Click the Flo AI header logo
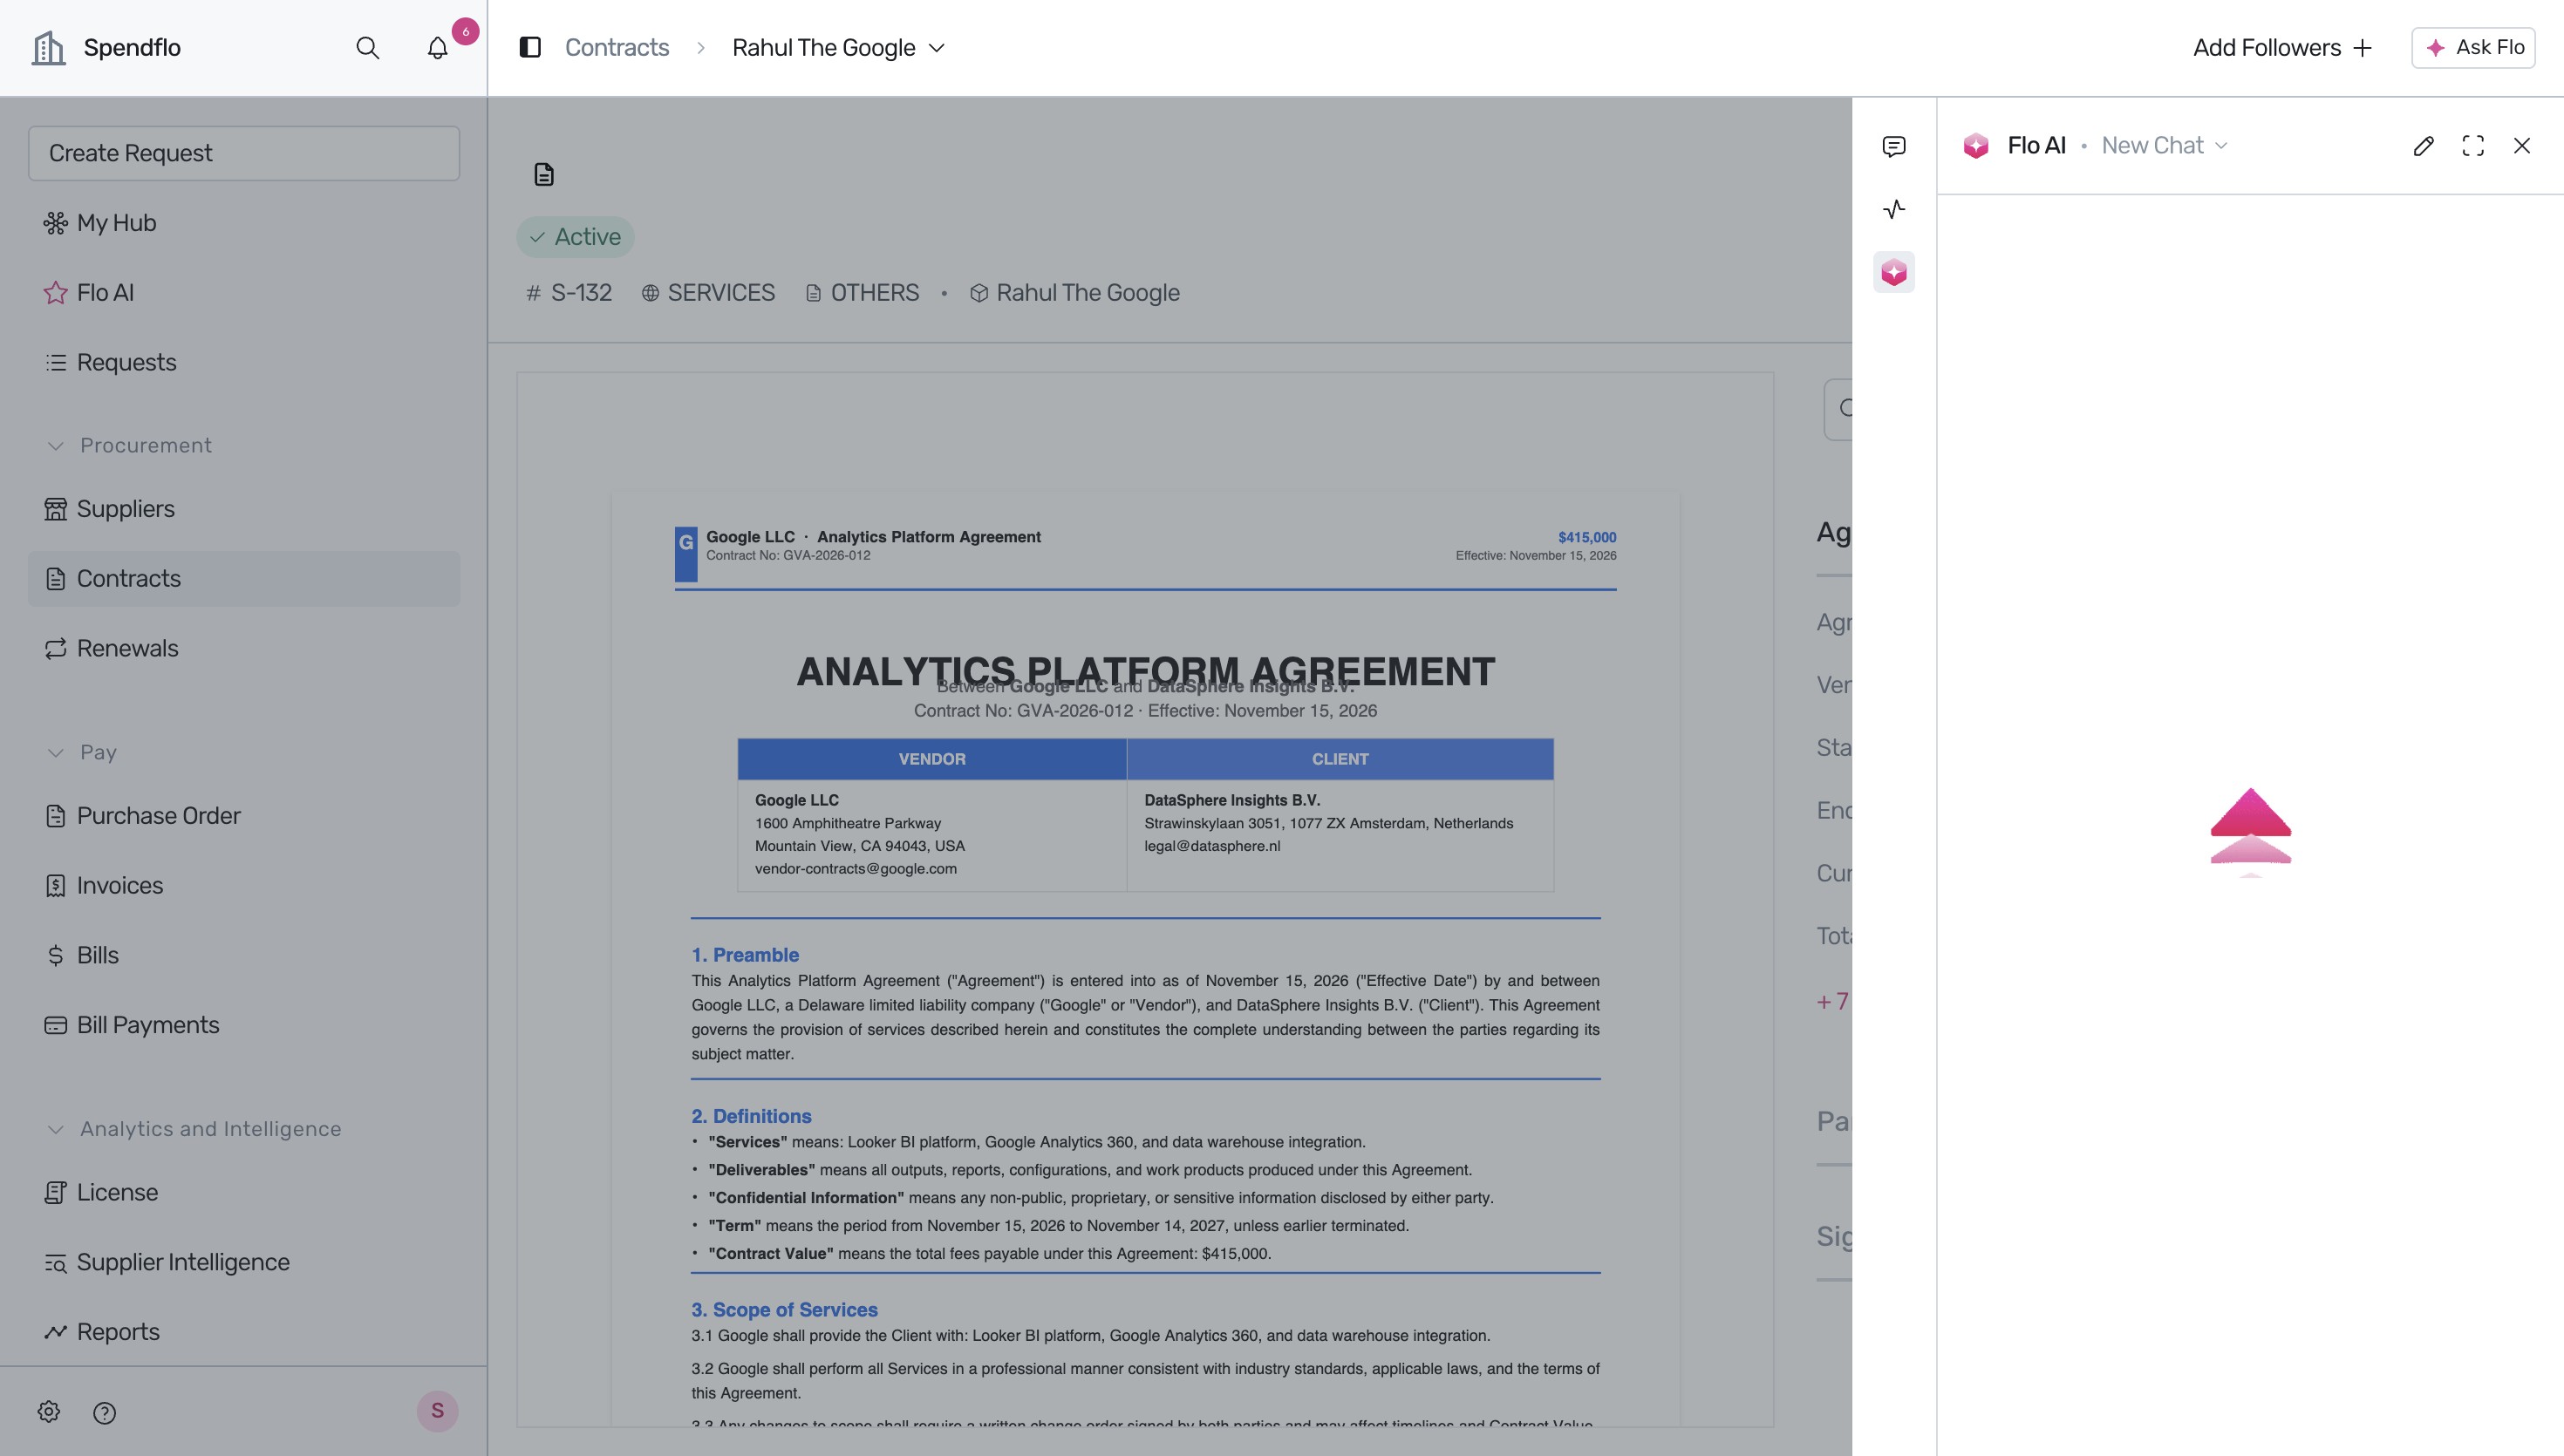2564x1456 pixels. pyautogui.click(x=1976, y=146)
